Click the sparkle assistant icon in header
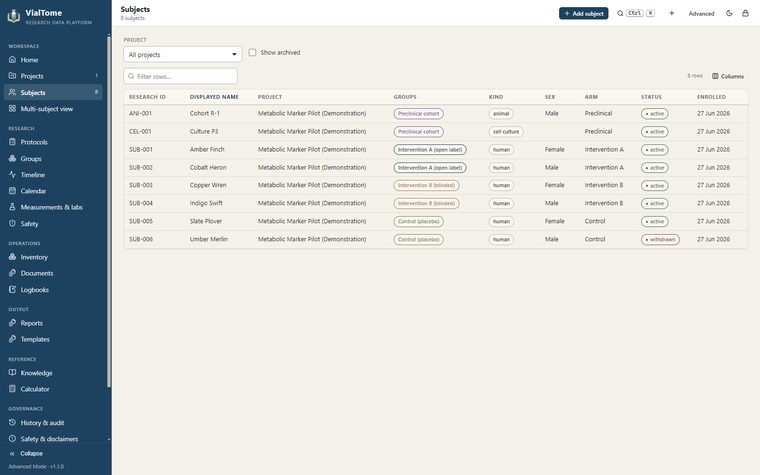 672,14
